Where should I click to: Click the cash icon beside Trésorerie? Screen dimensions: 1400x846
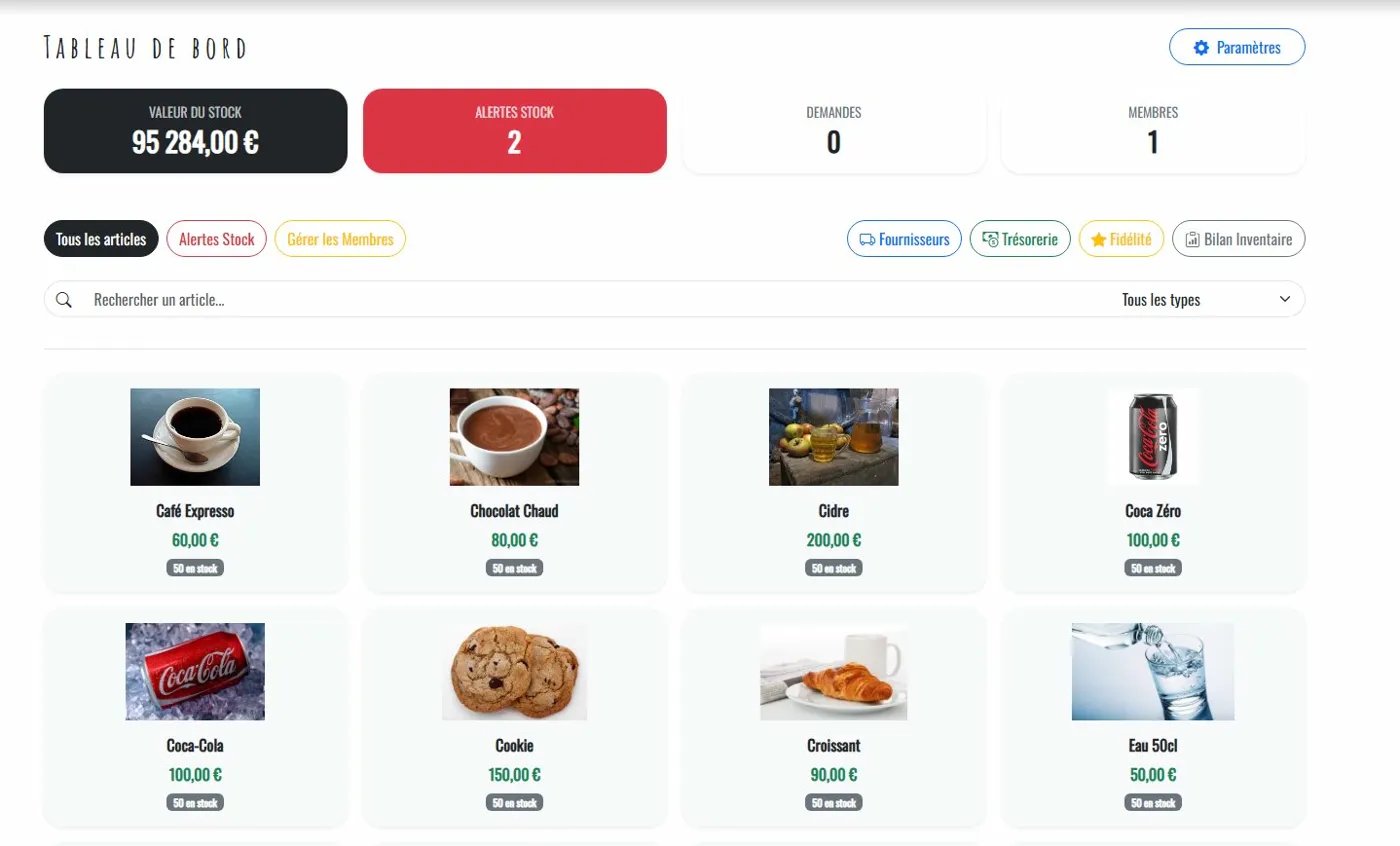(x=990, y=240)
